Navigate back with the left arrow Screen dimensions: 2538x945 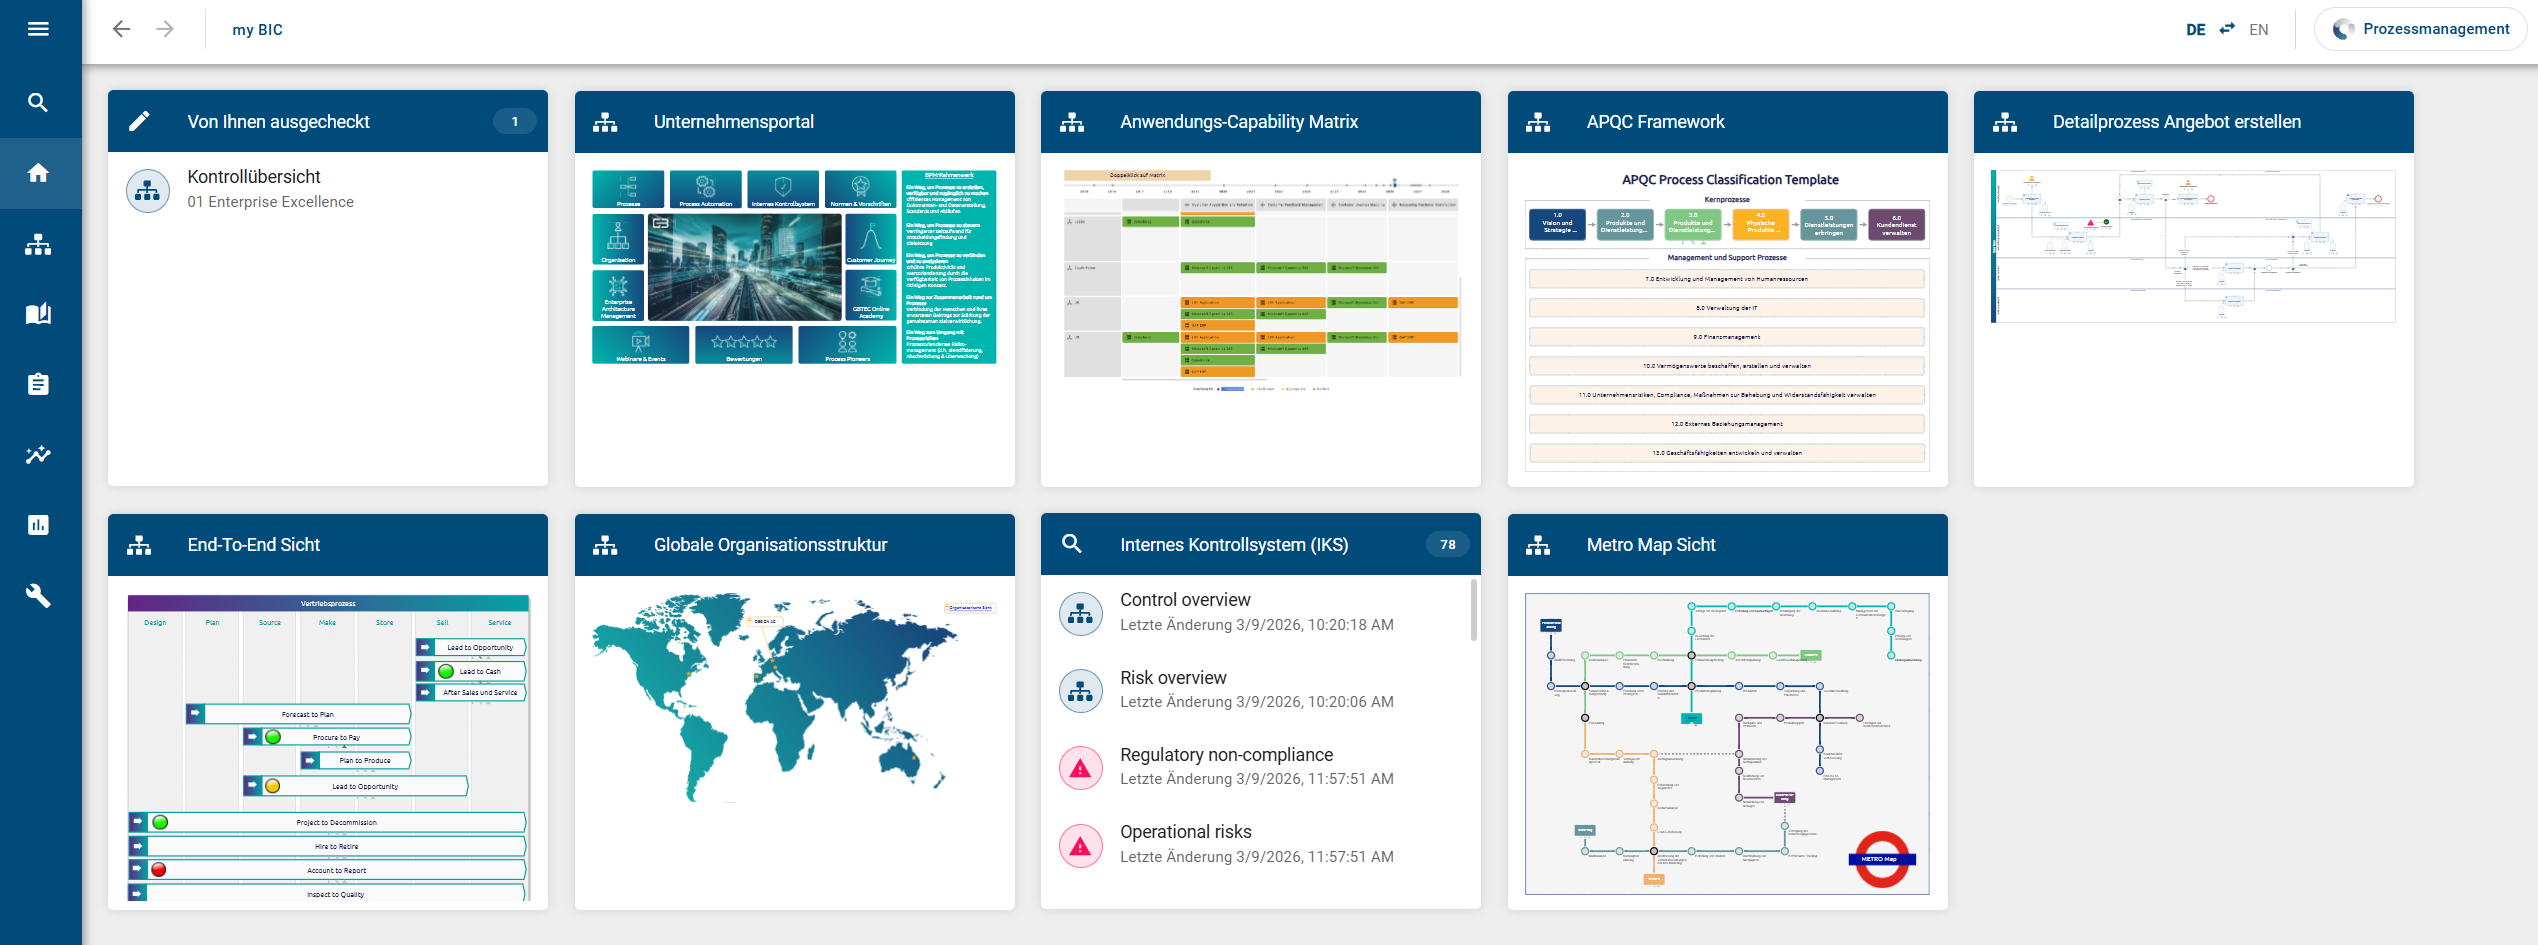tap(121, 29)
